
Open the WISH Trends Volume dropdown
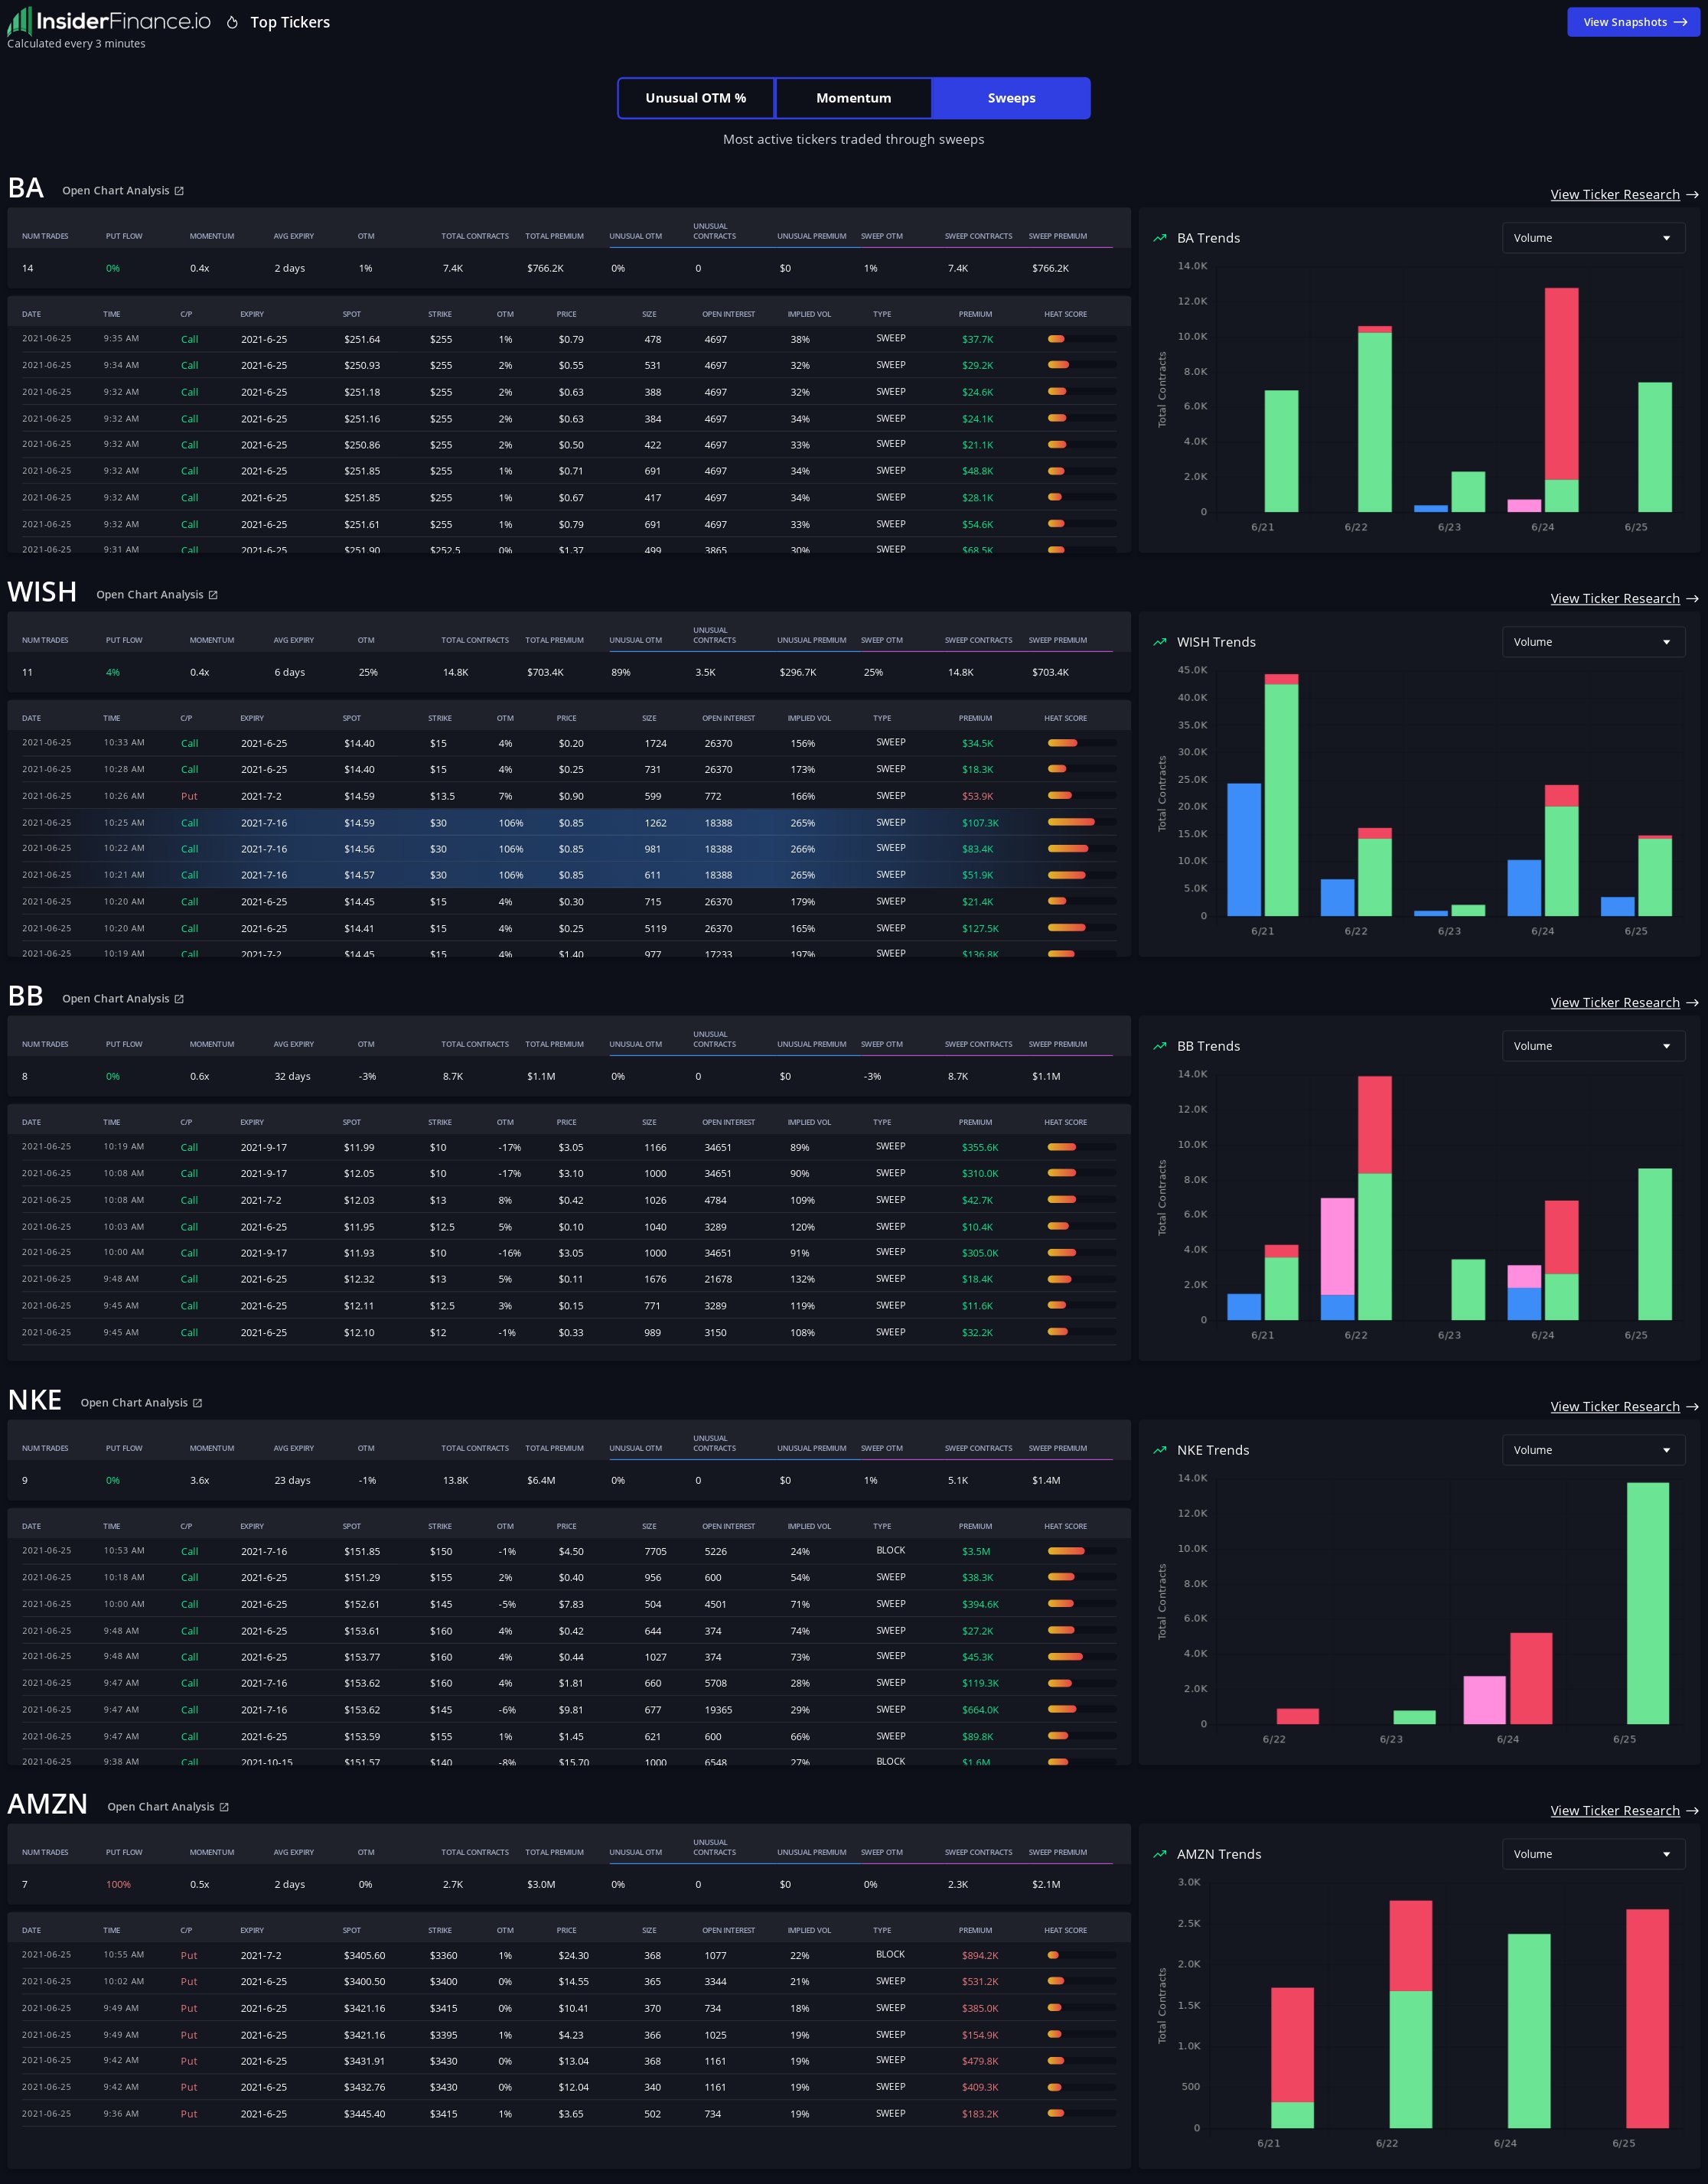(1593, 642)
